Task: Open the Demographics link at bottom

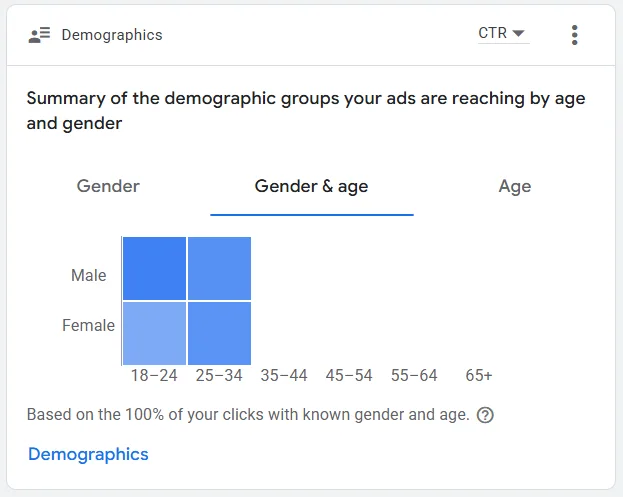Action: coord(88,454)
